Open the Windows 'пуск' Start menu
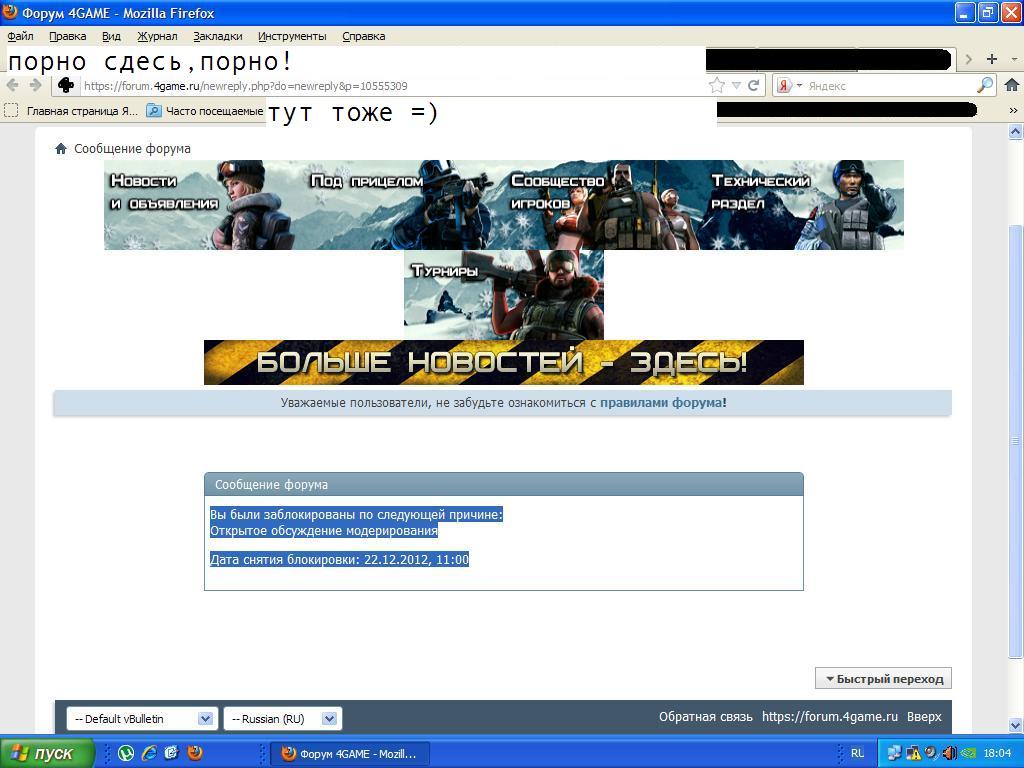This screenshot has height=768, width=1024. click(x=47, y=753)
